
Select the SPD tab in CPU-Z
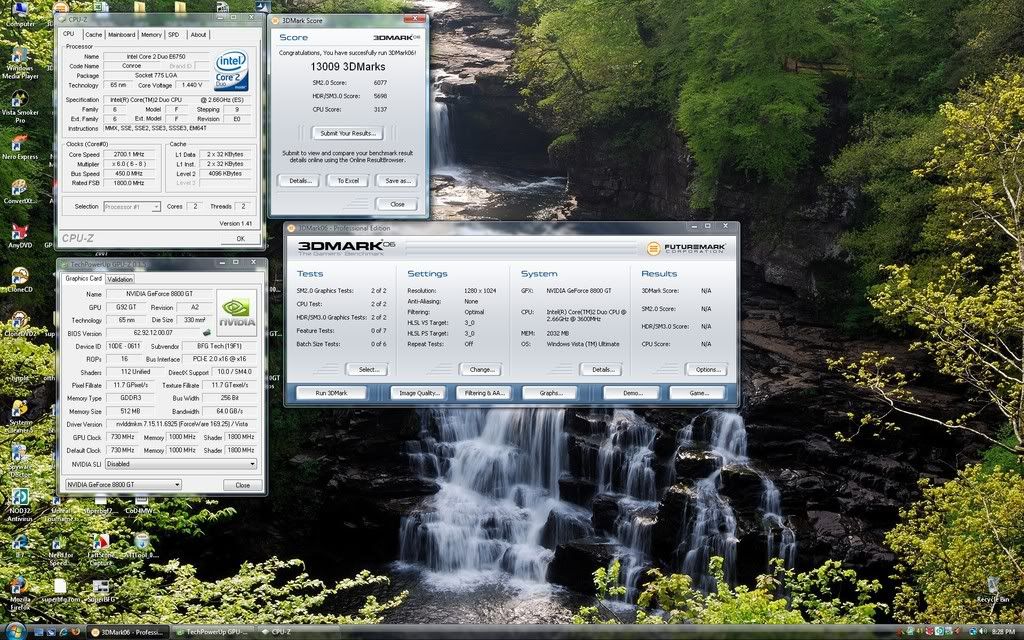(174, 35)
